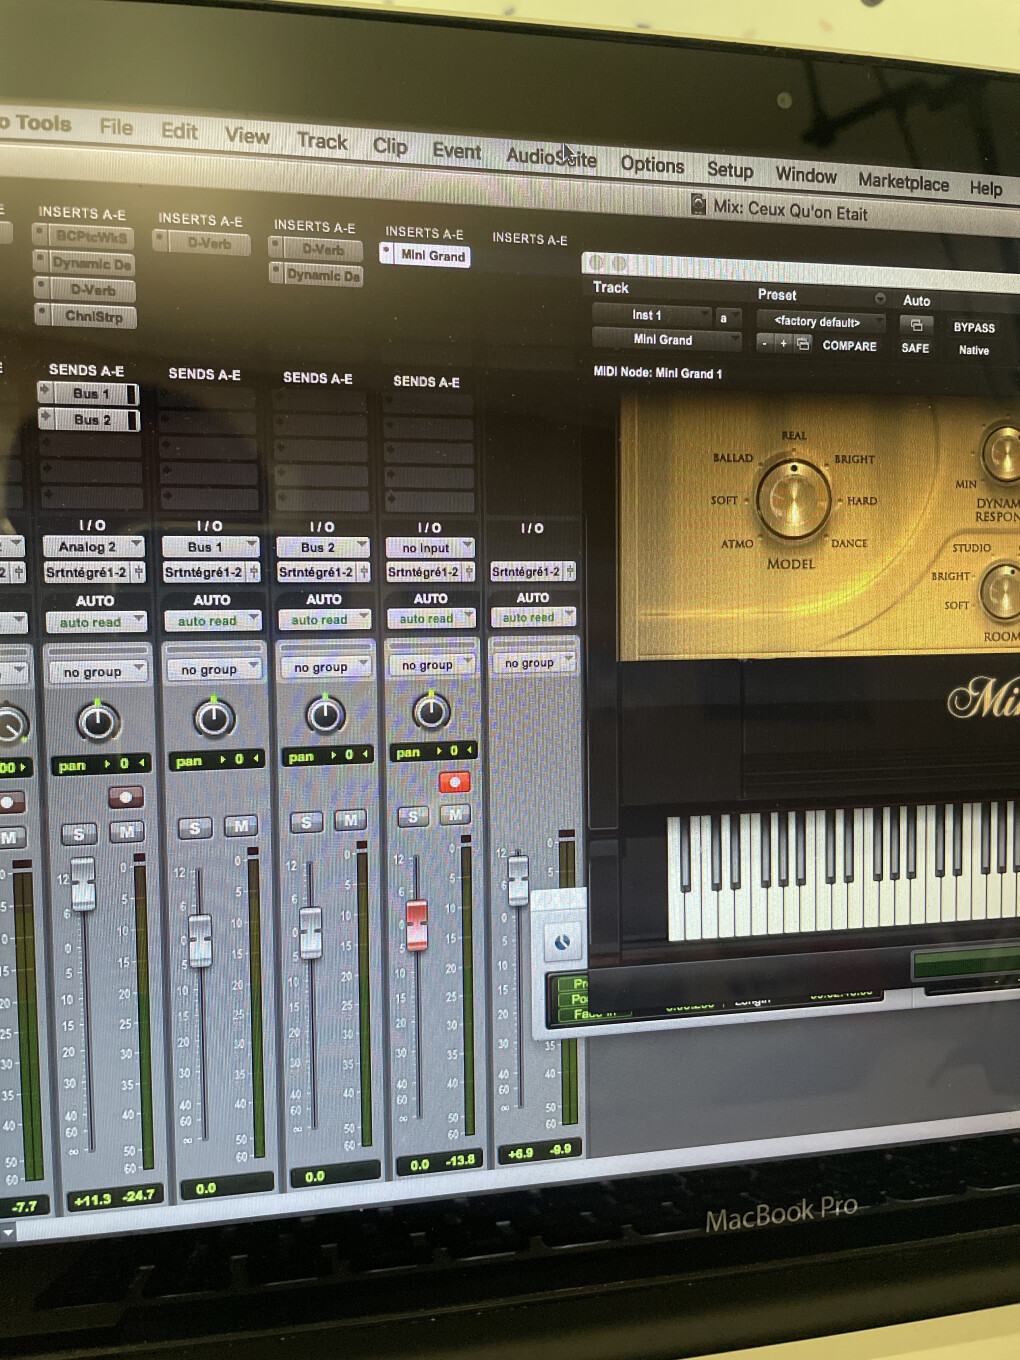Image resolution: width=1020 pixels, height=1360 pixels.
Task: Mute the Bus 1 track
Action: [240, 825]
